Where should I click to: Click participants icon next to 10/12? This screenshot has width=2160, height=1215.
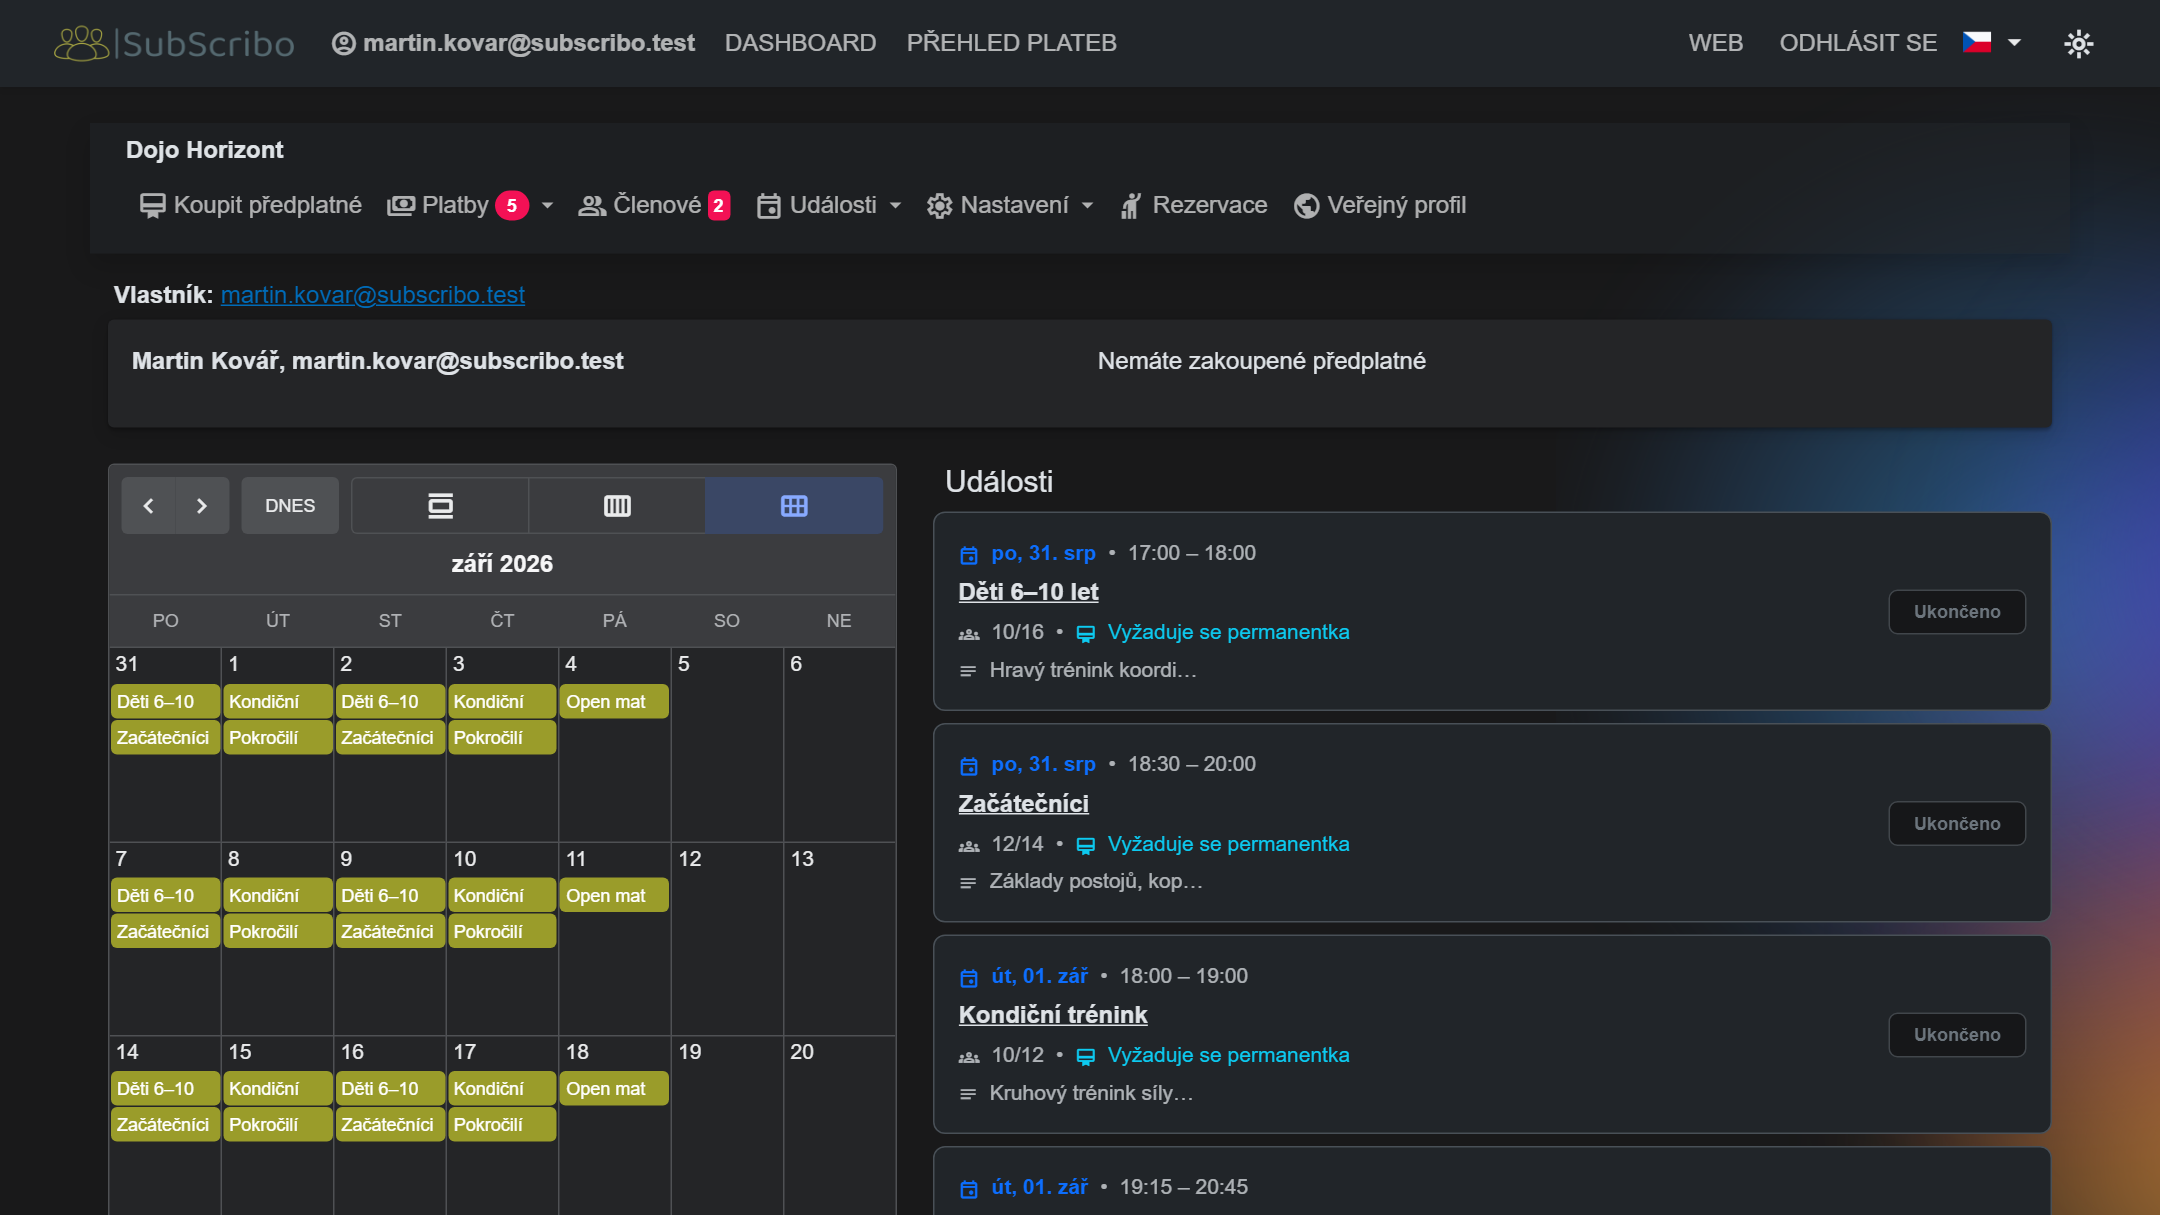[x=968, y=1057]
